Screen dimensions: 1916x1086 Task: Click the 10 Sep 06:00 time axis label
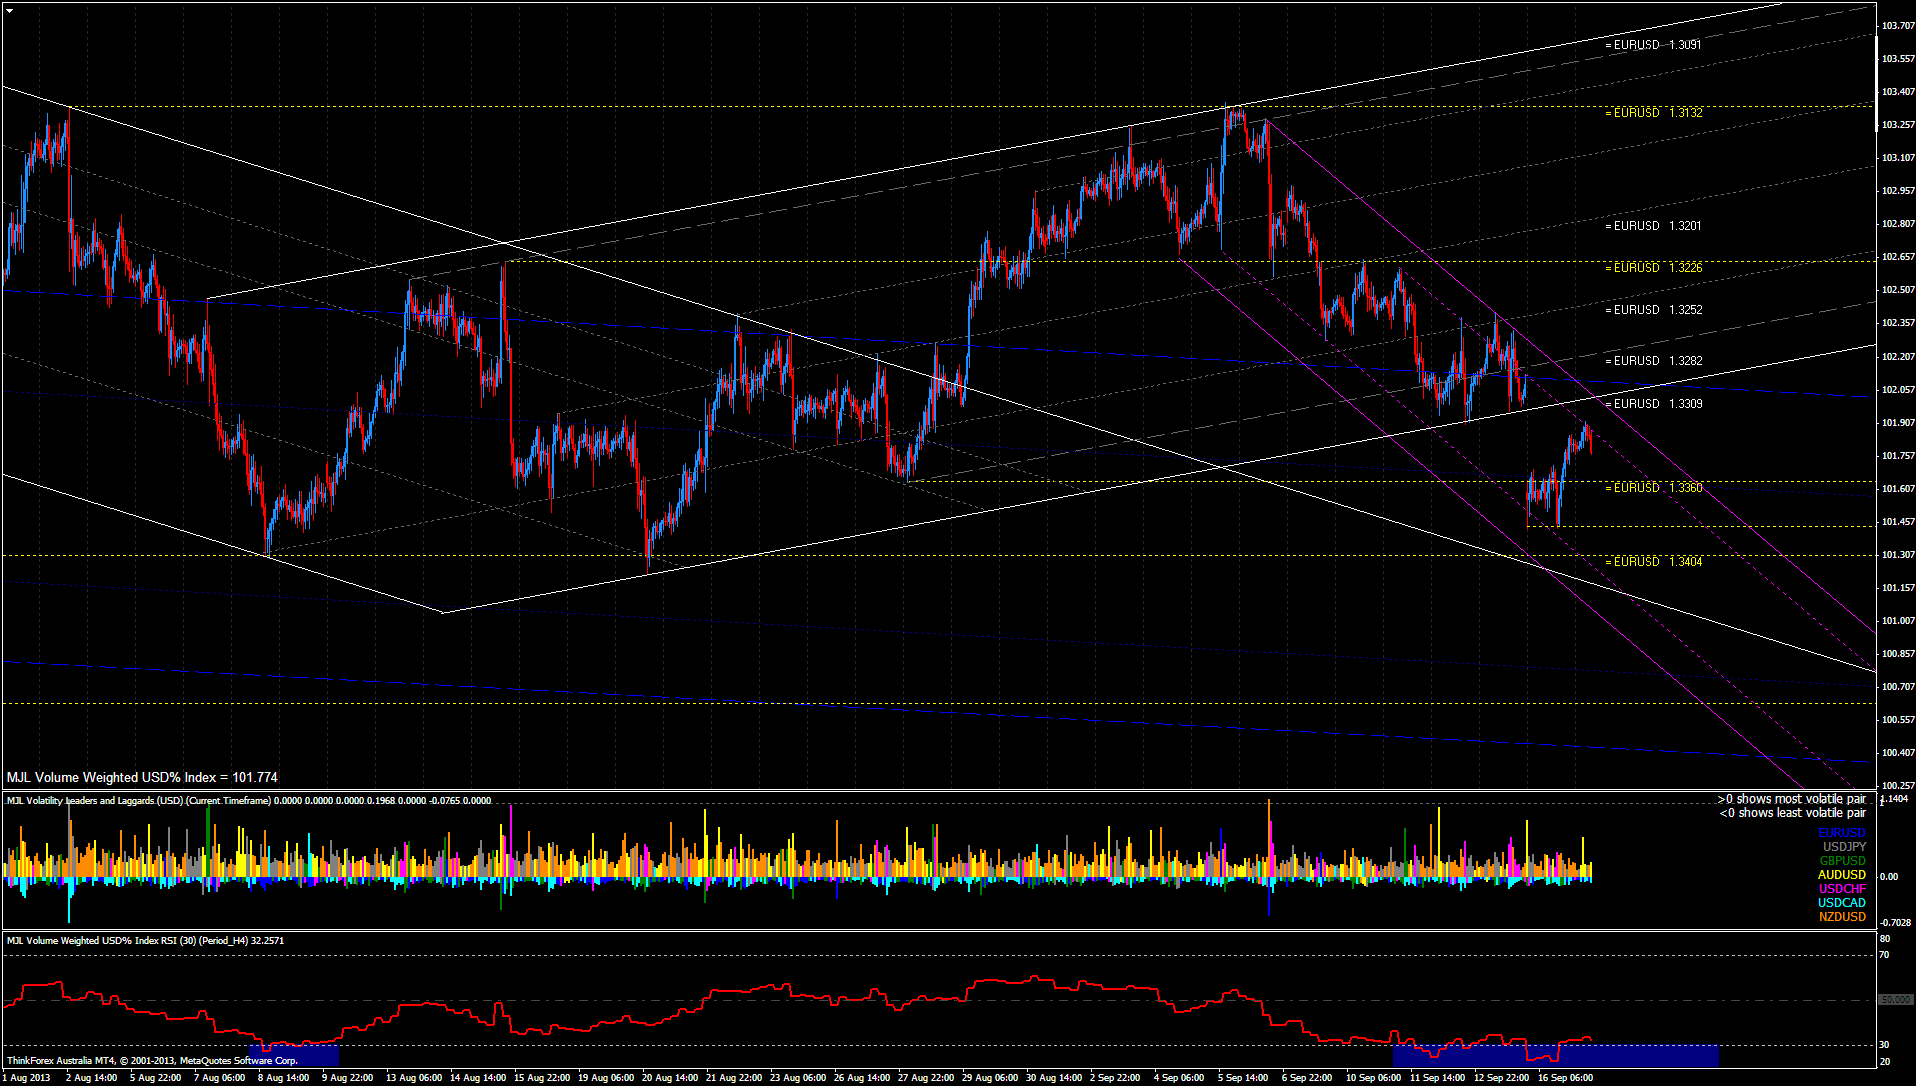1373,1078
